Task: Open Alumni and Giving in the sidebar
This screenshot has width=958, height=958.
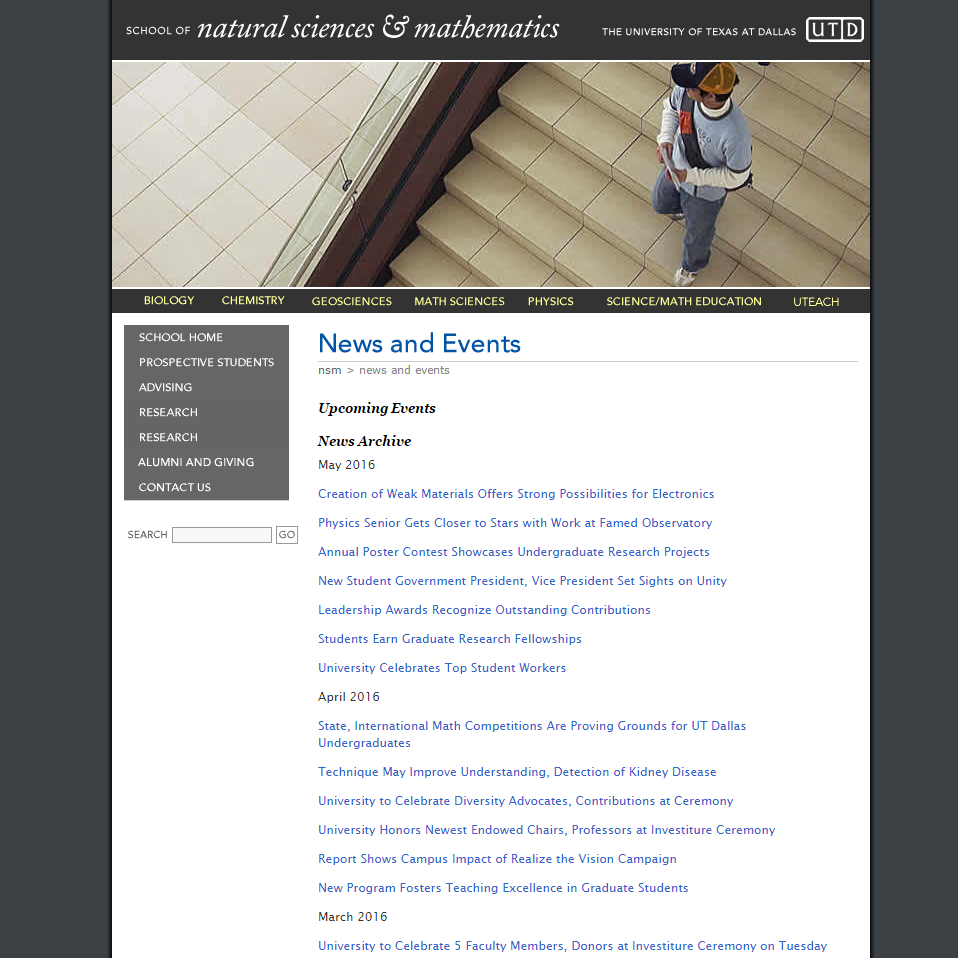Action: [196, 463]
